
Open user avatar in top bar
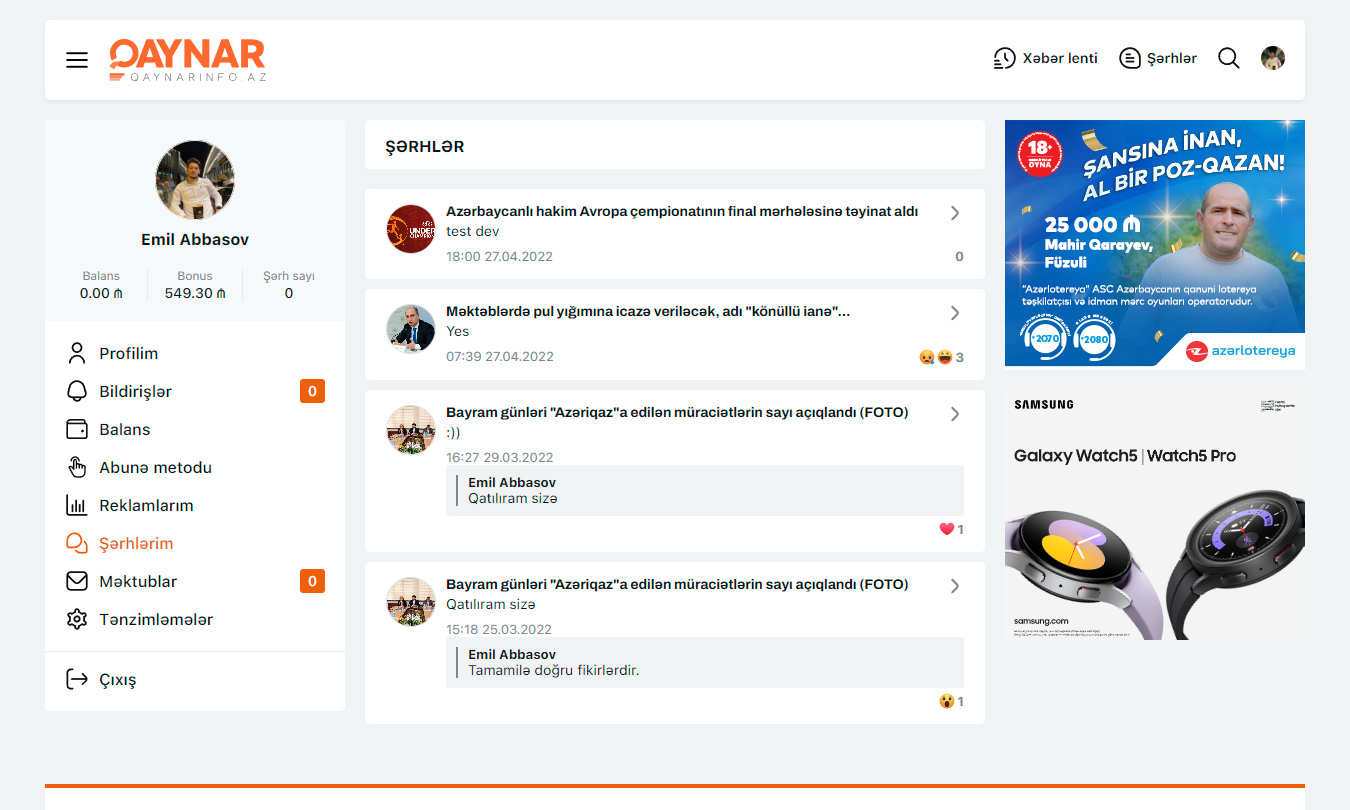click(1272, 58)
